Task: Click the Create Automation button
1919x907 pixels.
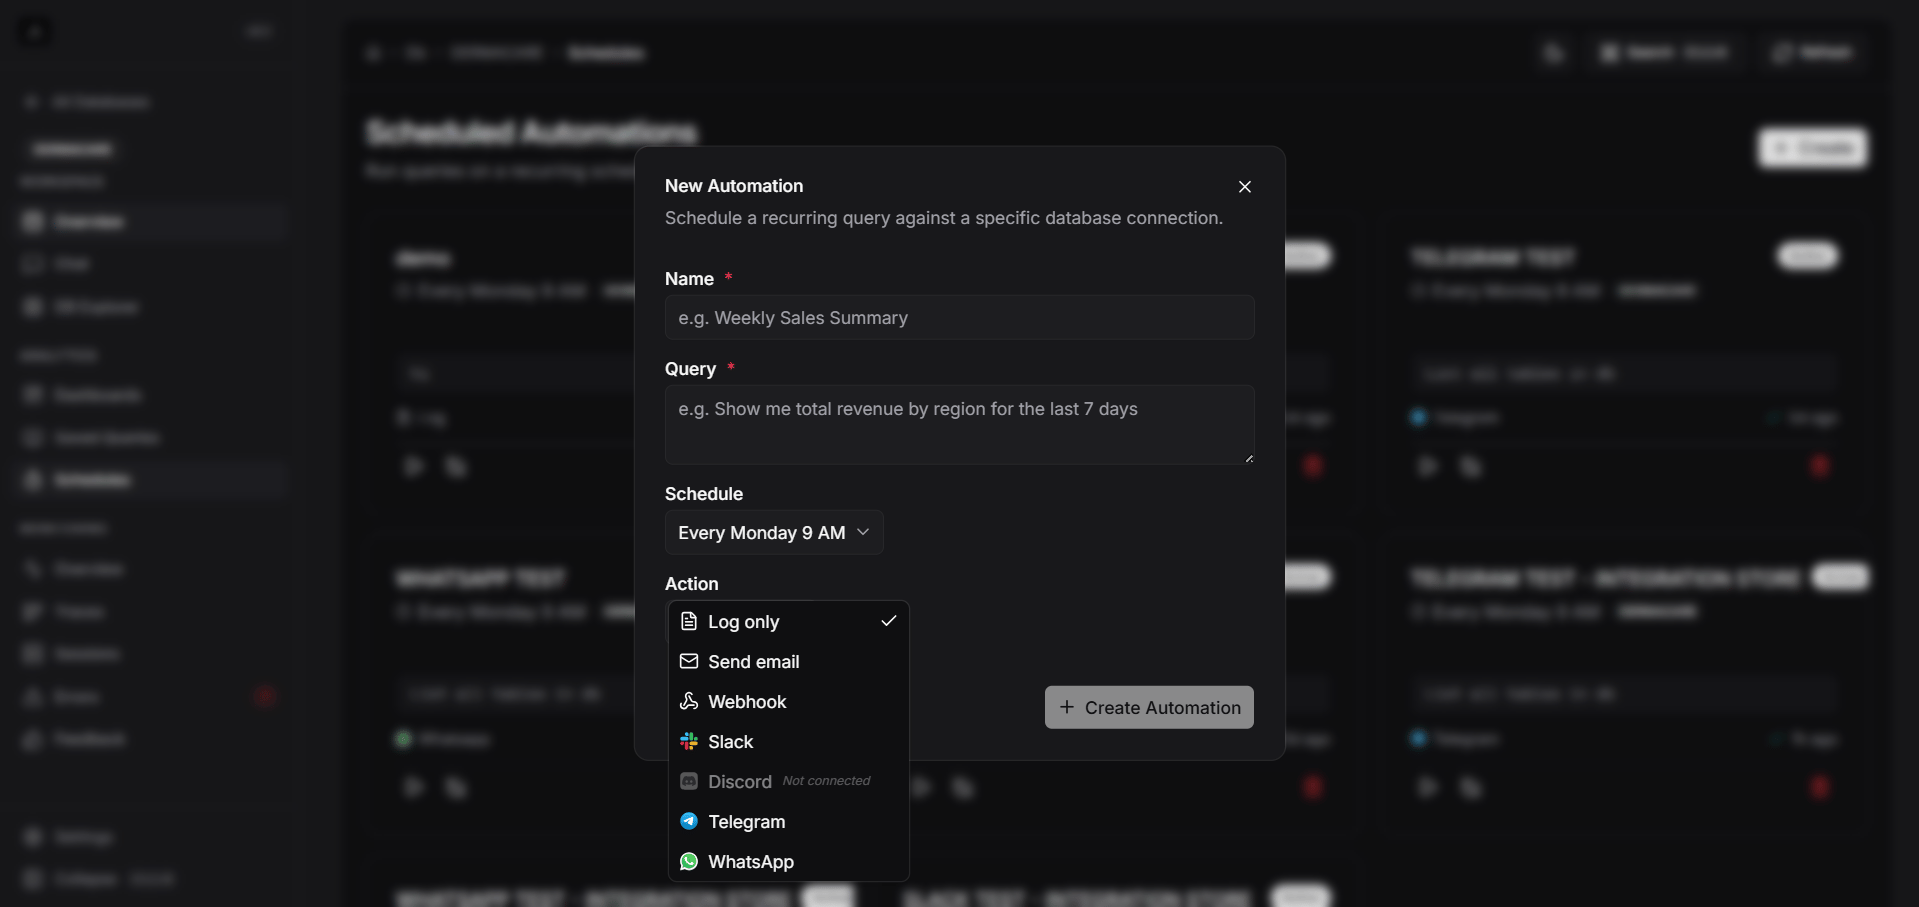Action: coord(1149,707)
